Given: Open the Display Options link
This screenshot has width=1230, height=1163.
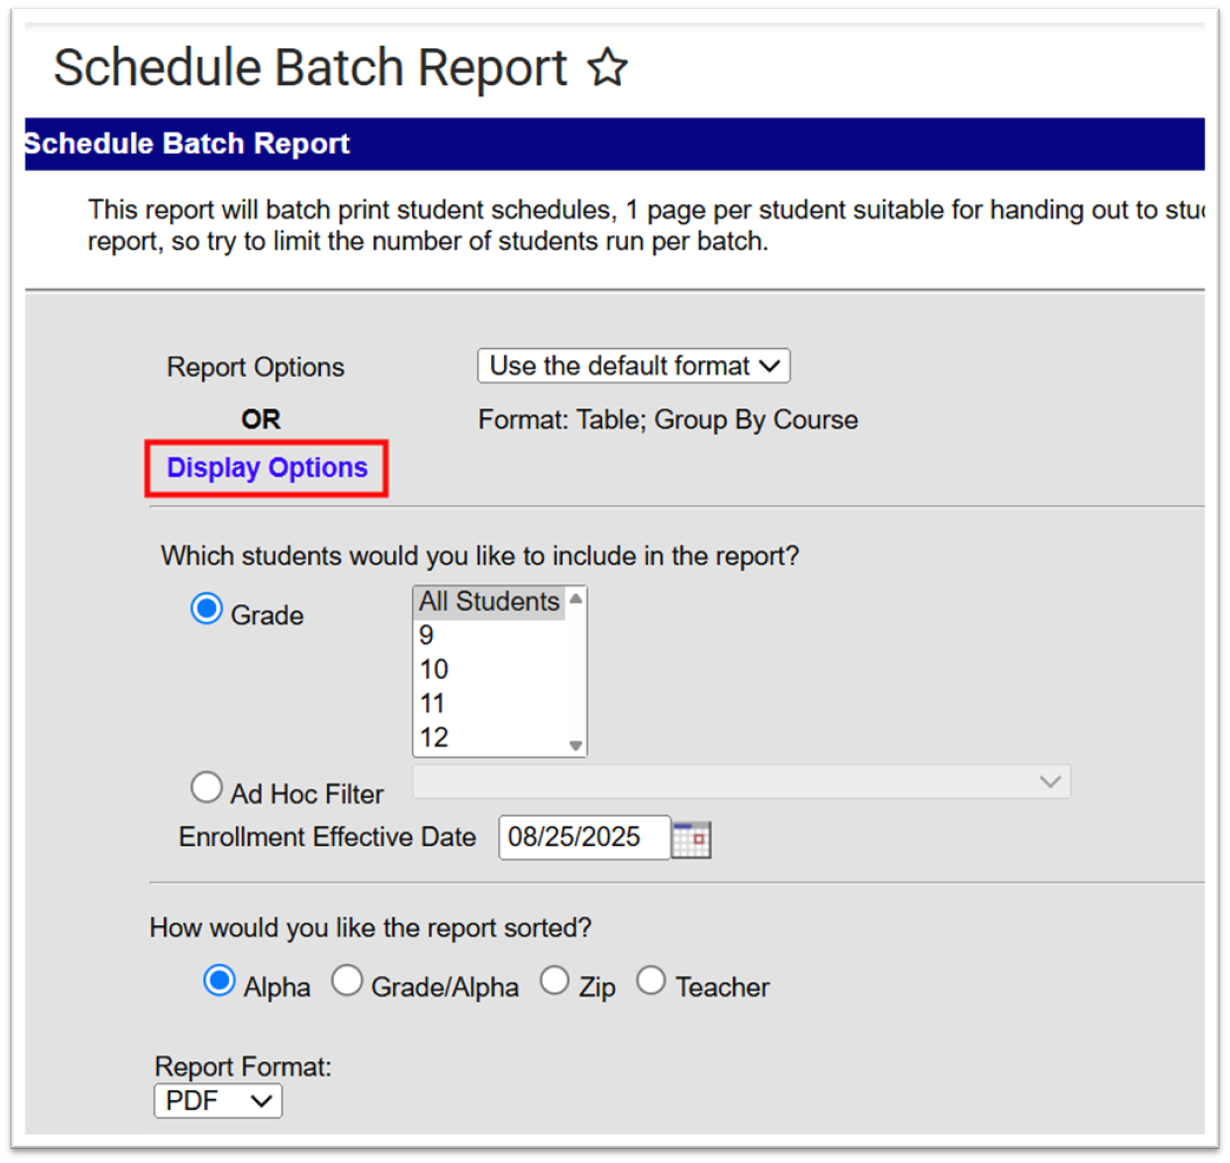Looking at the screenshot, I should click(x=267, y=468).
